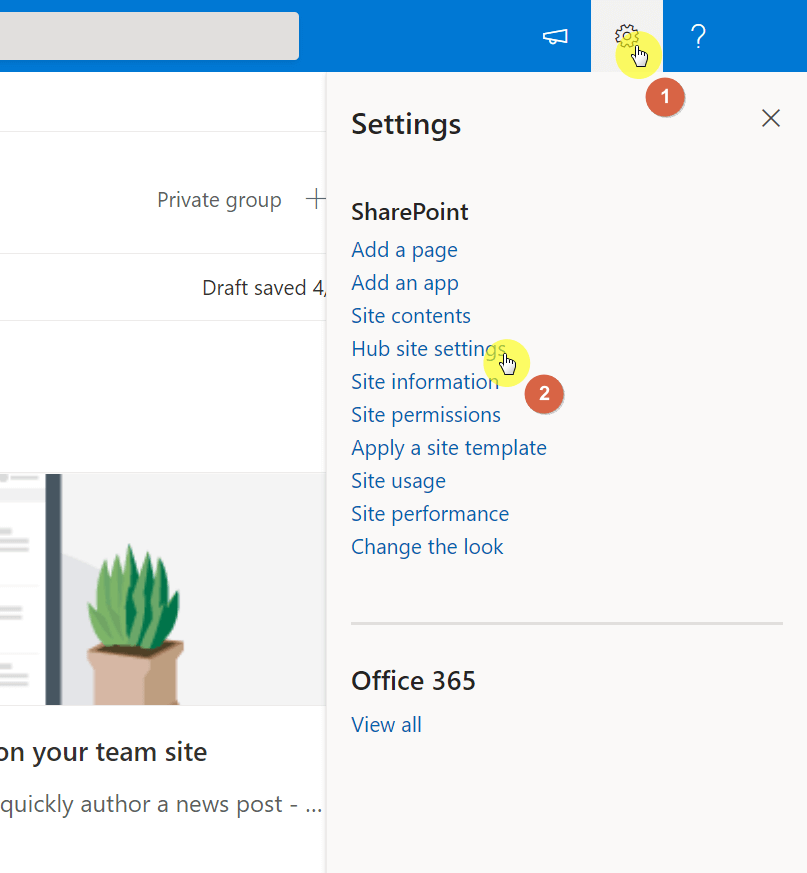Image resolution: width=807 pixels, height=873 pixels.
Task: Close the Settings panel
Action: (x=771, y=118)
